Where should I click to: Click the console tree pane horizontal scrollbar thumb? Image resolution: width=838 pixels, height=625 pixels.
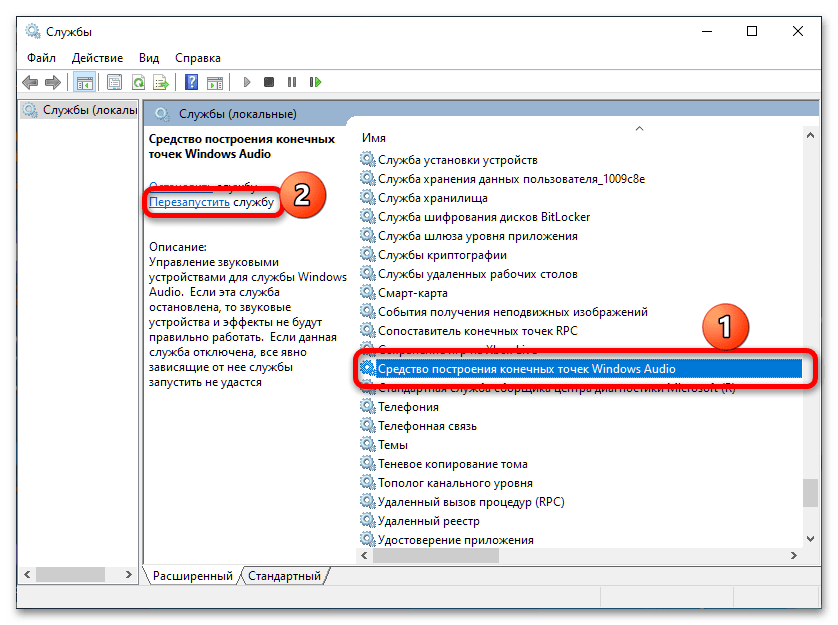click(x=70, y=575)
